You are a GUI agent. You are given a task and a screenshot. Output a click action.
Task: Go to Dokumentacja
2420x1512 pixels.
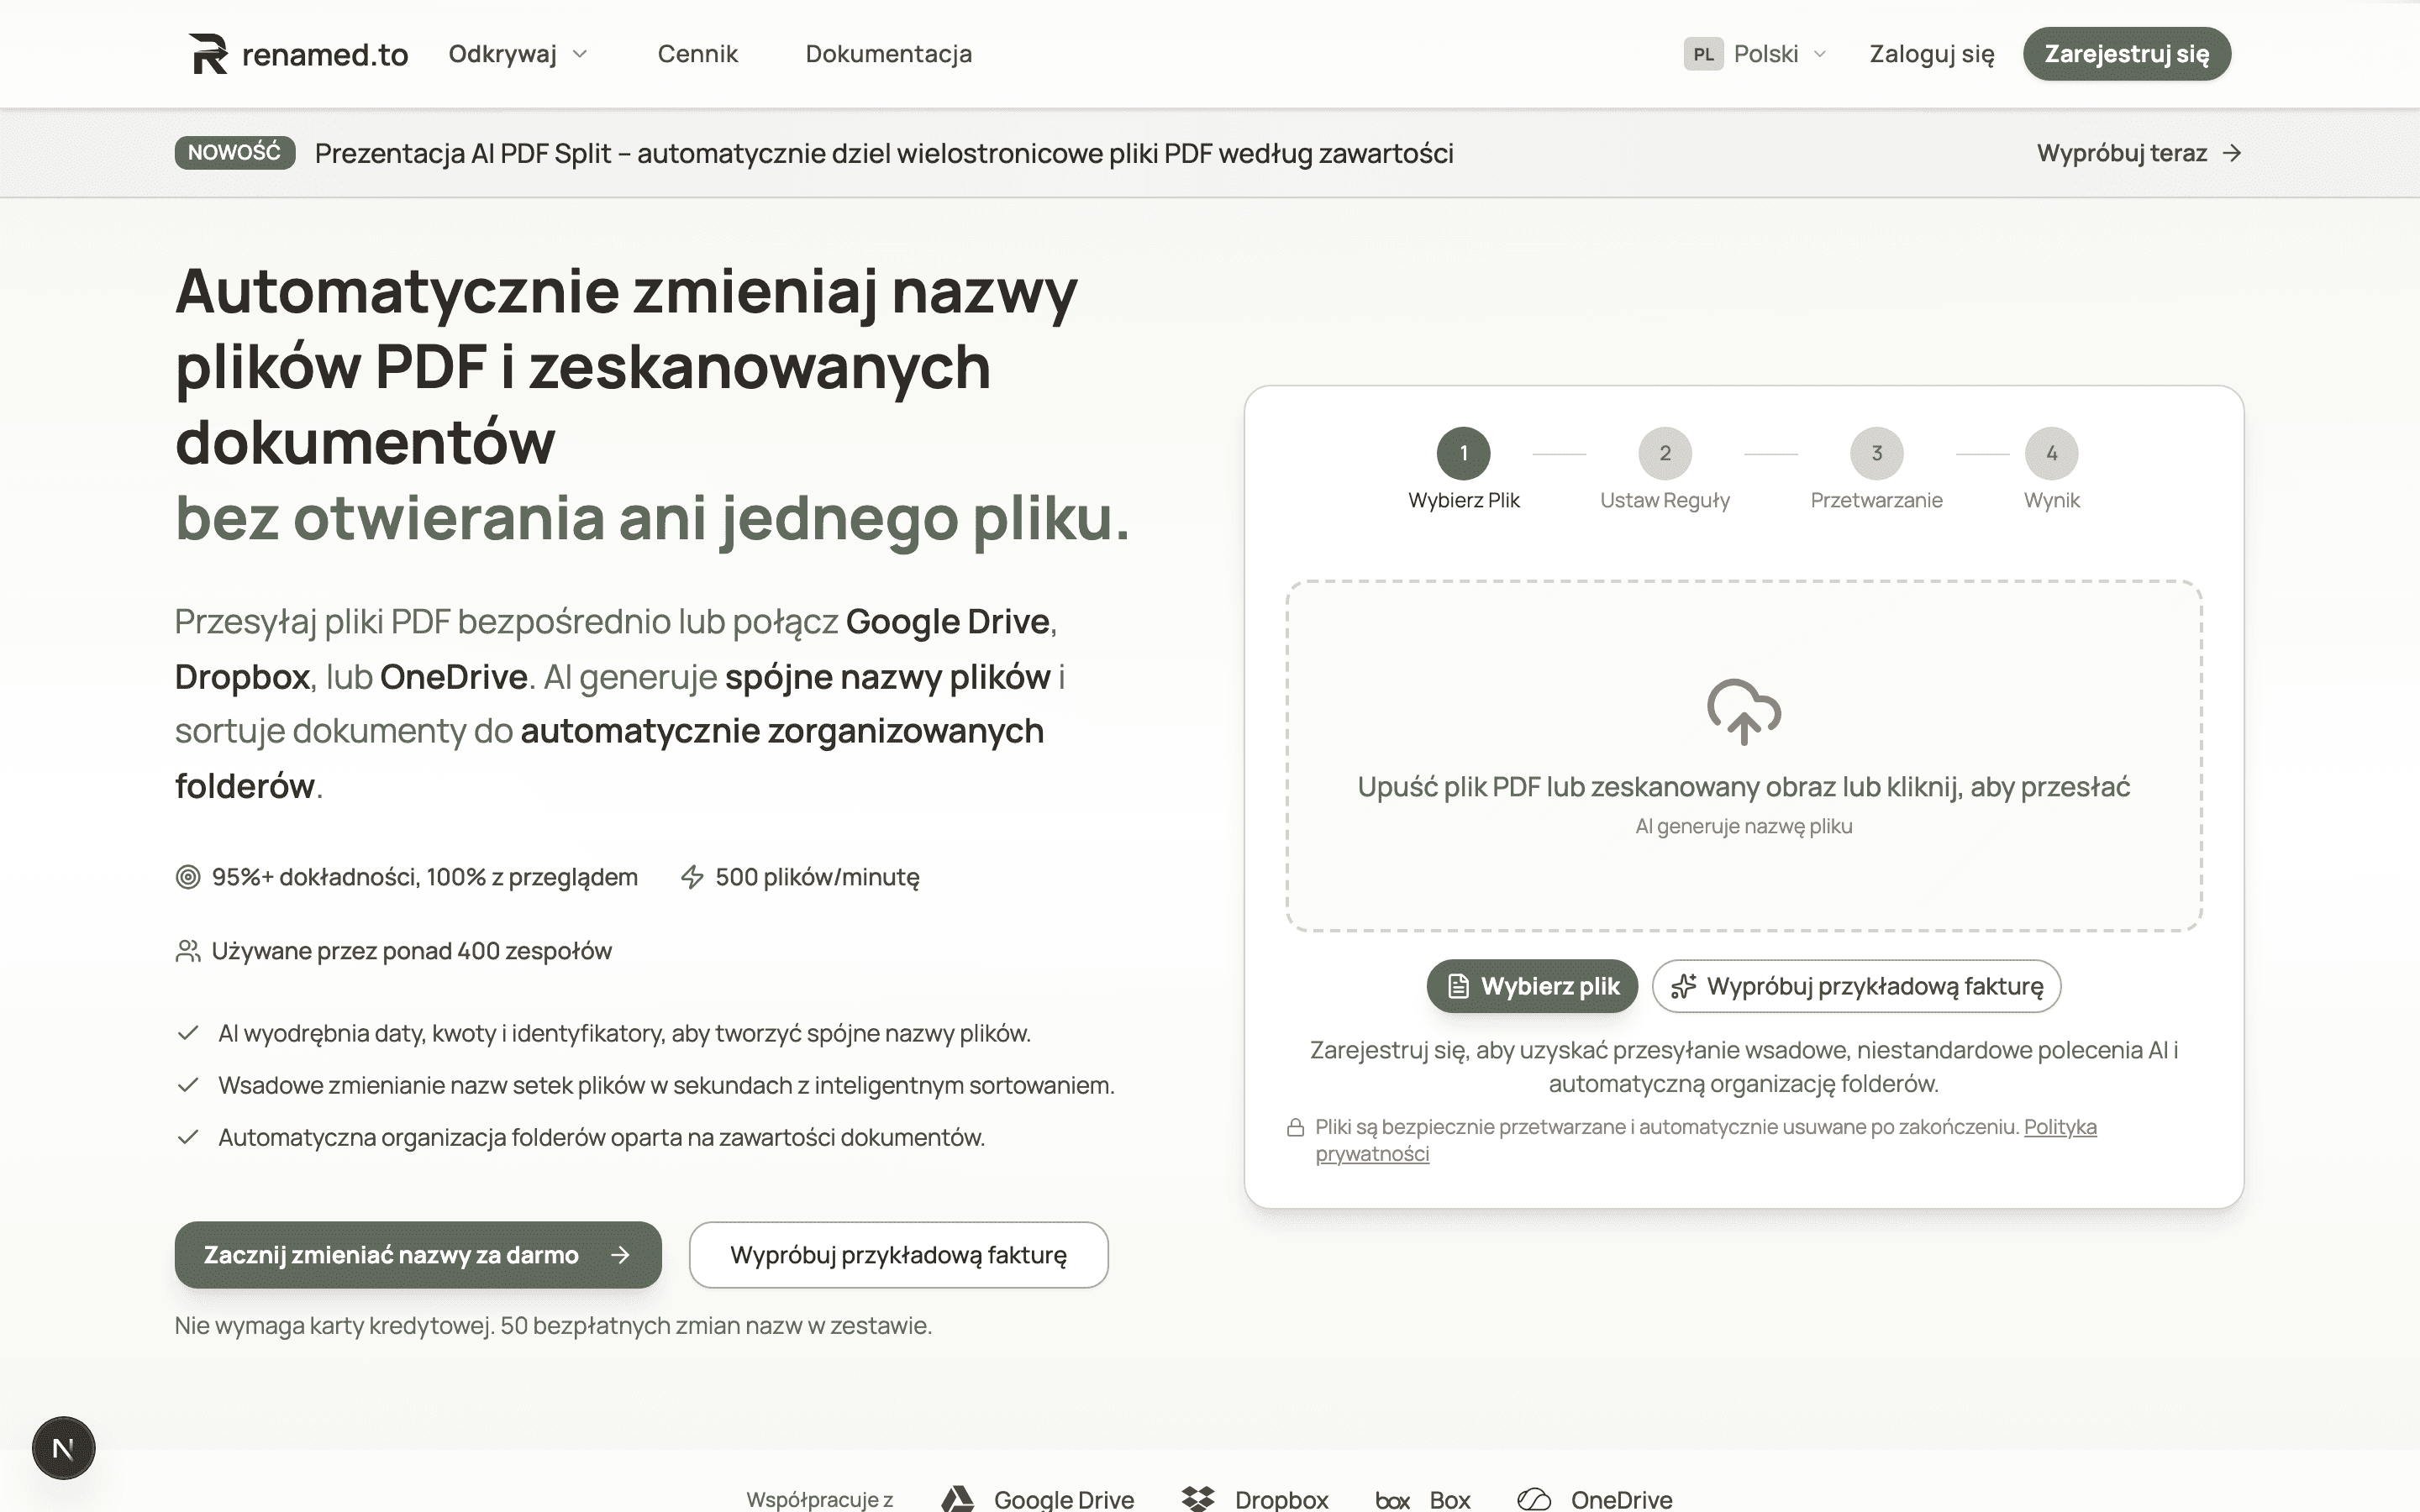click(x=888, y=53)
